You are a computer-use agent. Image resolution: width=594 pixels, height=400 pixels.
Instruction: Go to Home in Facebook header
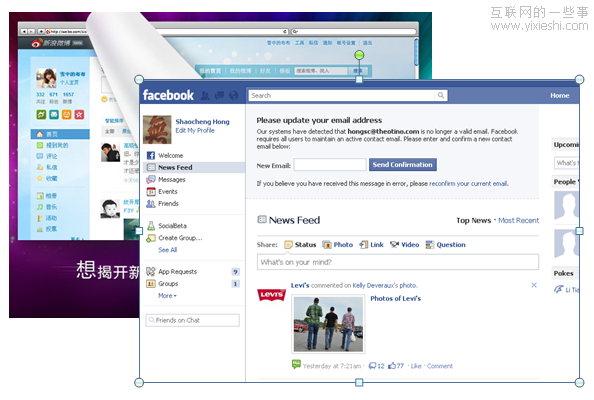pyautogui.click(x=560, y=95)
